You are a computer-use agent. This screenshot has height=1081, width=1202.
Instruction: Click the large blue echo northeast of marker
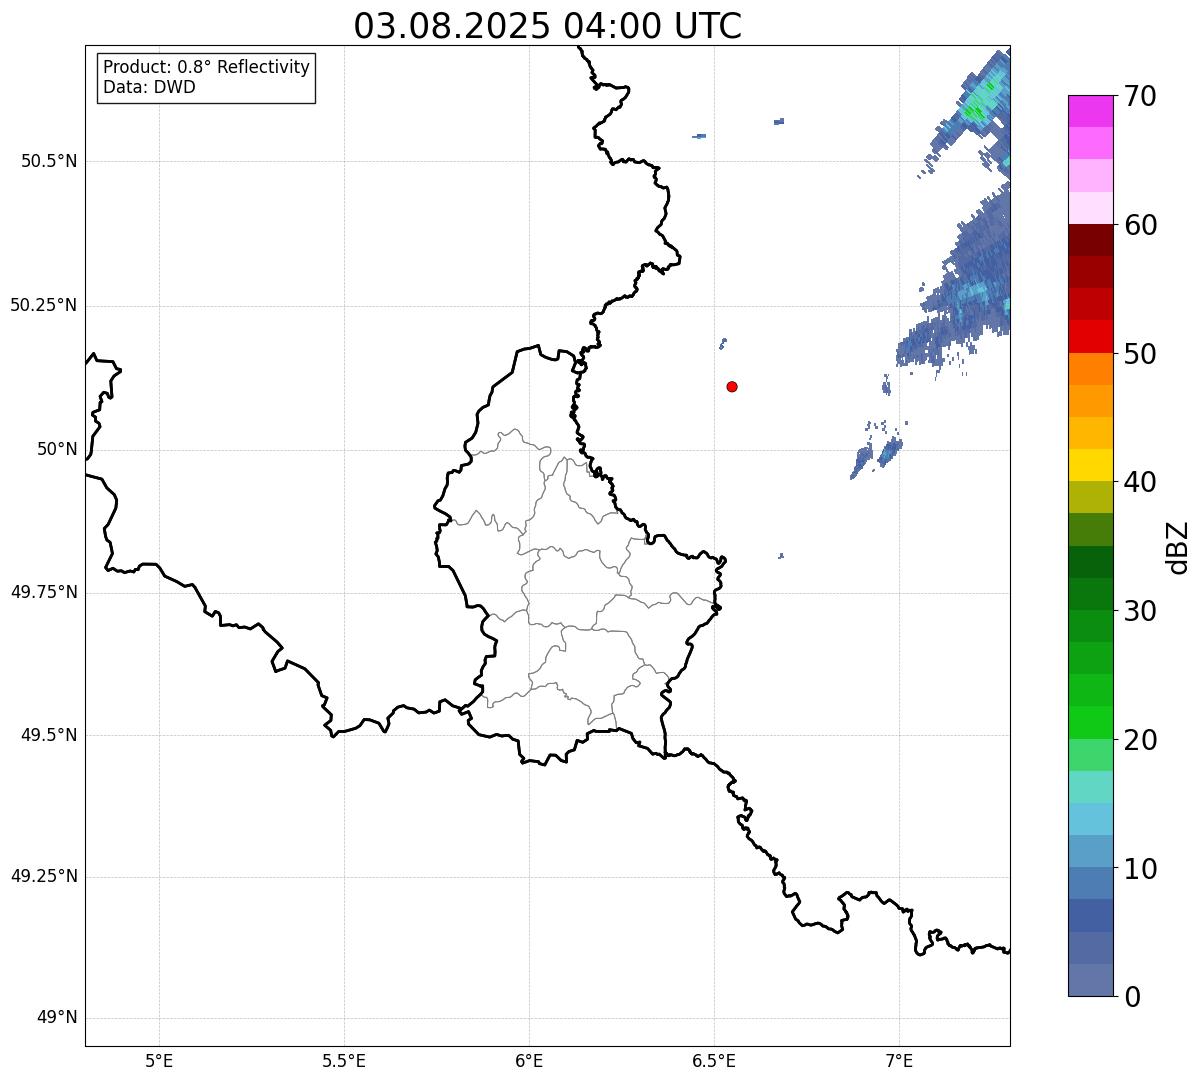tap(965, 280)
